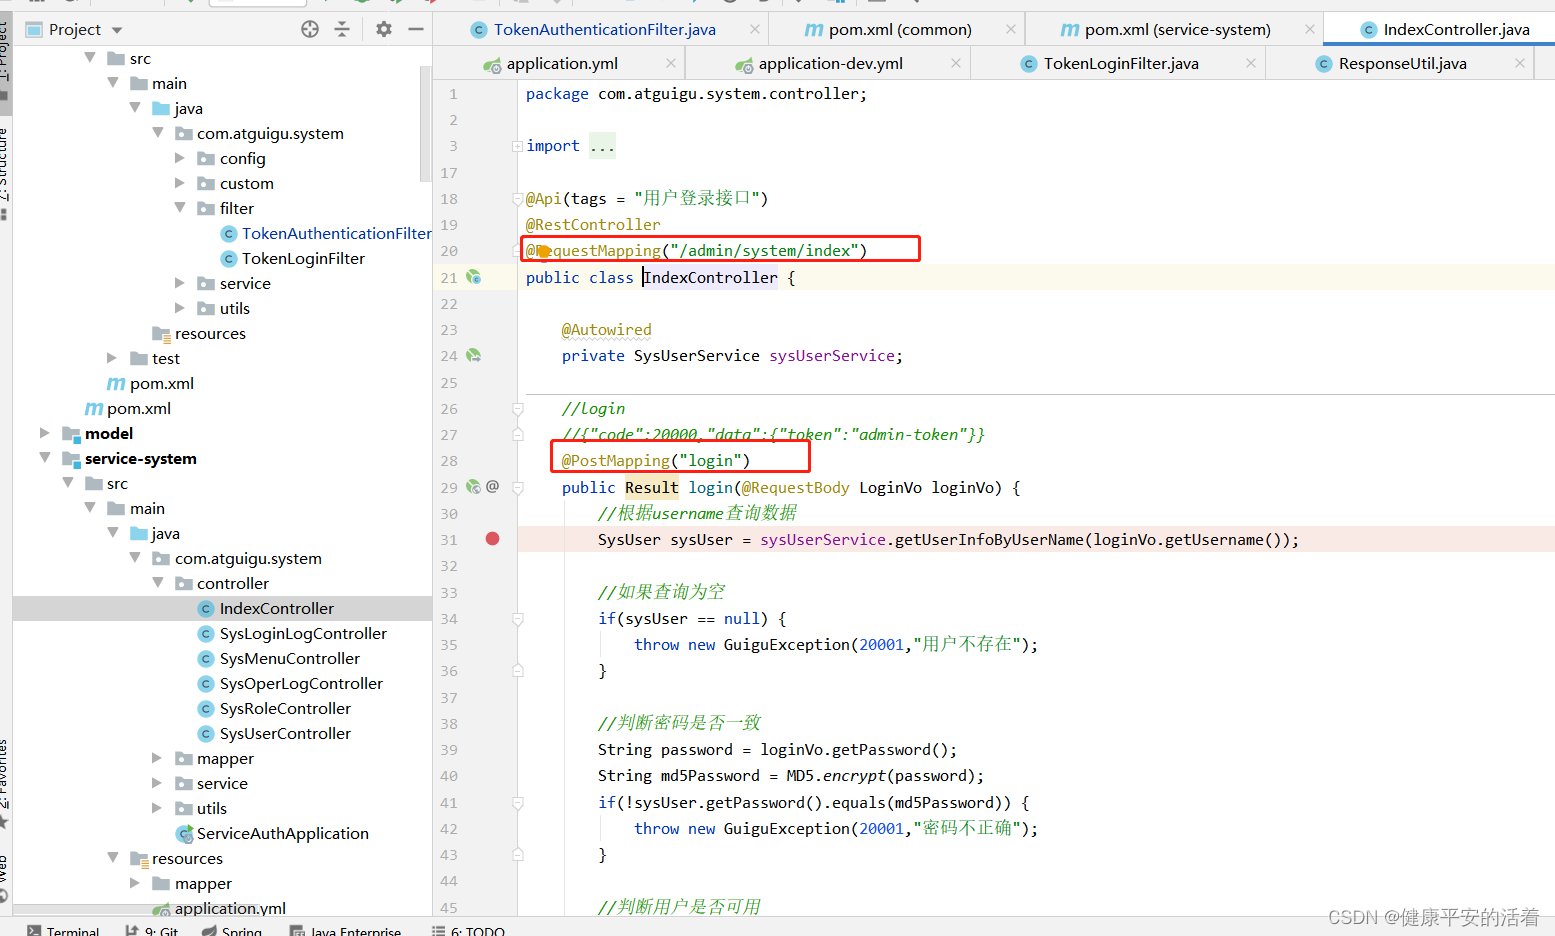The height and width of the screenshot is (936, 1555).
Task: Open the TODO tool window
Action: 469,930
